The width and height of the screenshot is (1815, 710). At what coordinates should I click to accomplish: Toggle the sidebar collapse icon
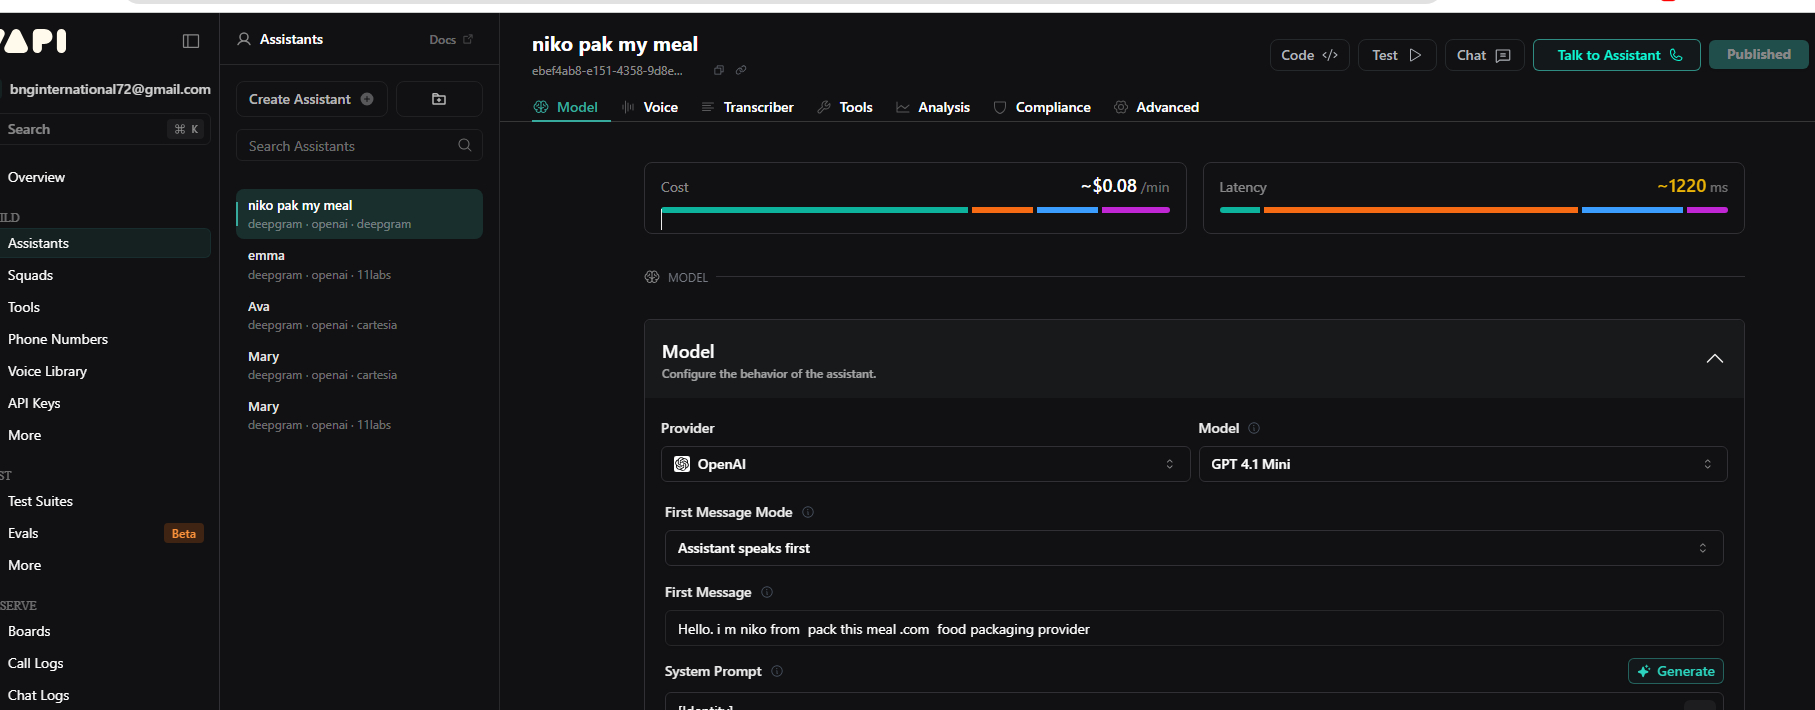point(191,41)
